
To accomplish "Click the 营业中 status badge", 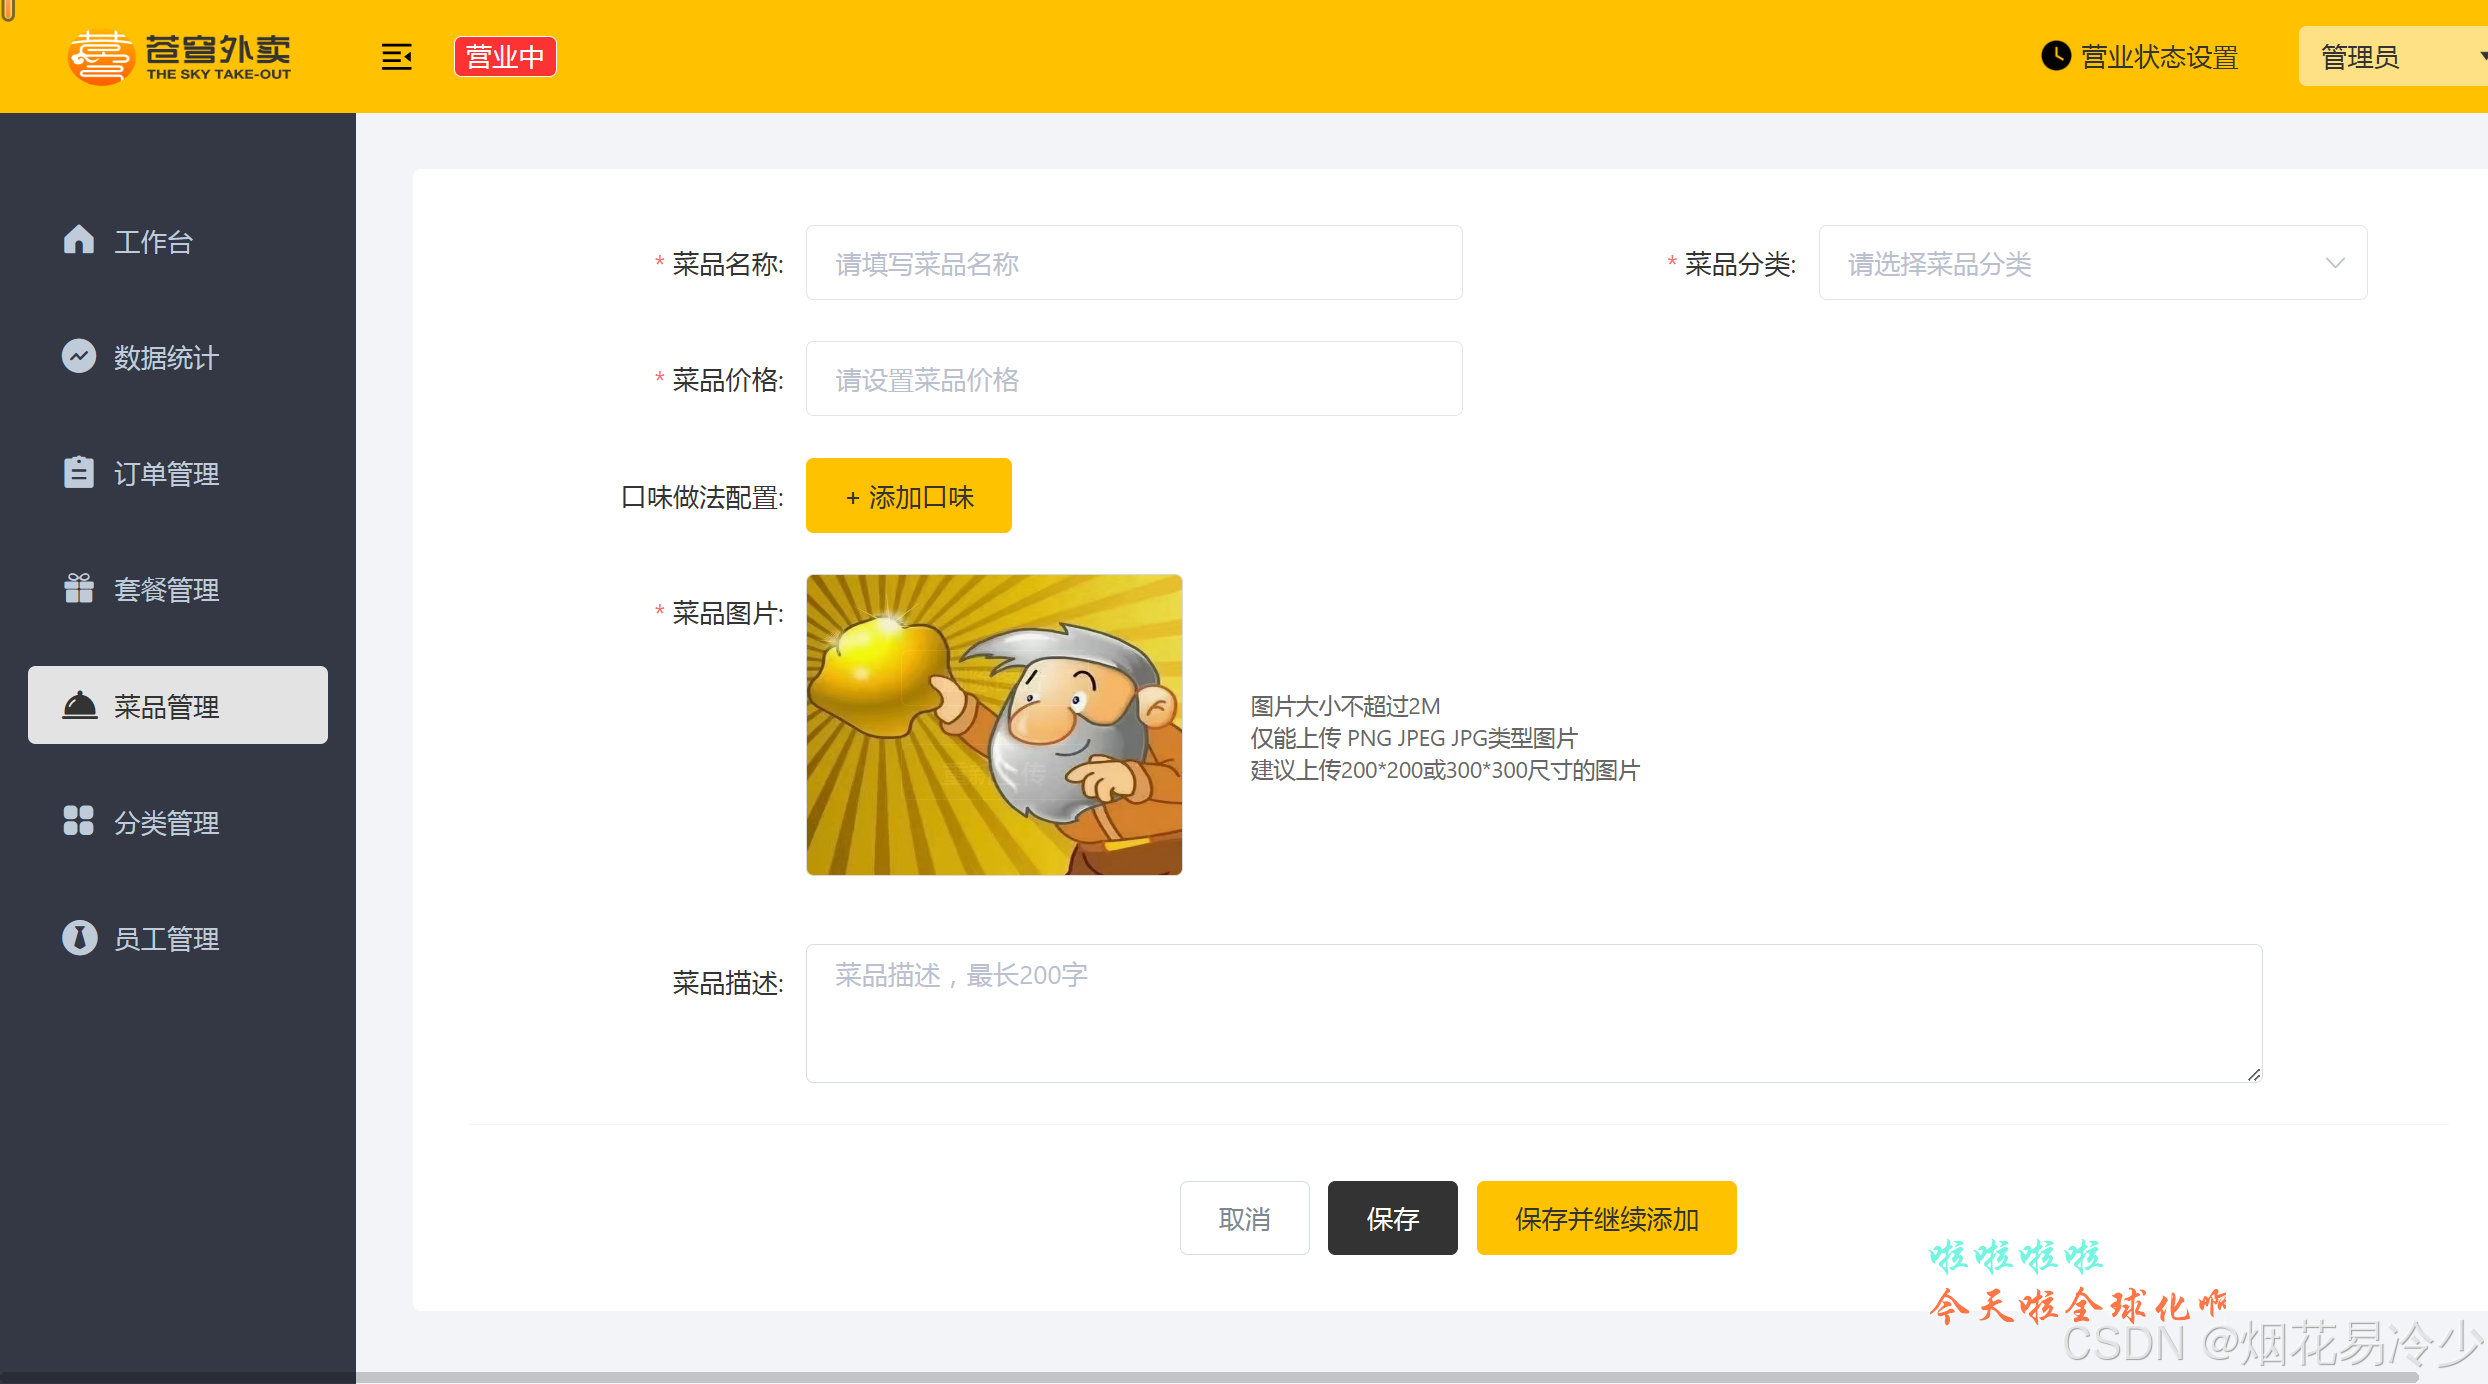I will click(x=505, y=57).
